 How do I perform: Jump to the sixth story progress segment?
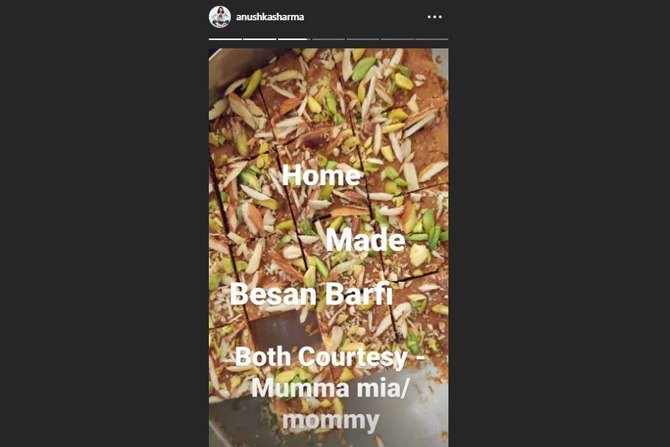click(x=397, y=39)
